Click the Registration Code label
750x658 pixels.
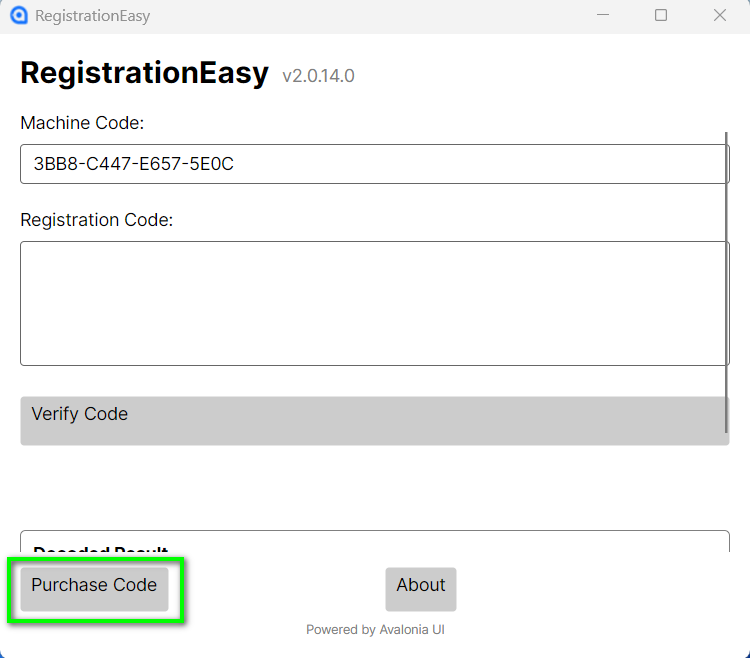coord(96,220)
